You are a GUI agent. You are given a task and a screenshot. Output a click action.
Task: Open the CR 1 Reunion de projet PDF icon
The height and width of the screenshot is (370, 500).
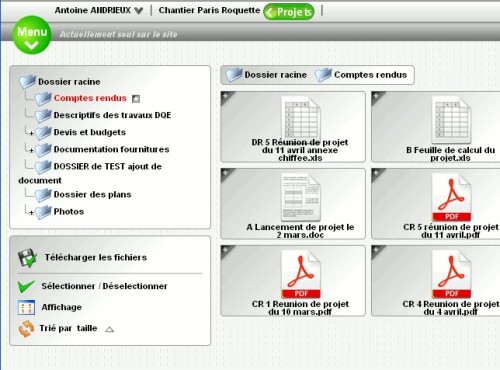click(x=301, y=274)
